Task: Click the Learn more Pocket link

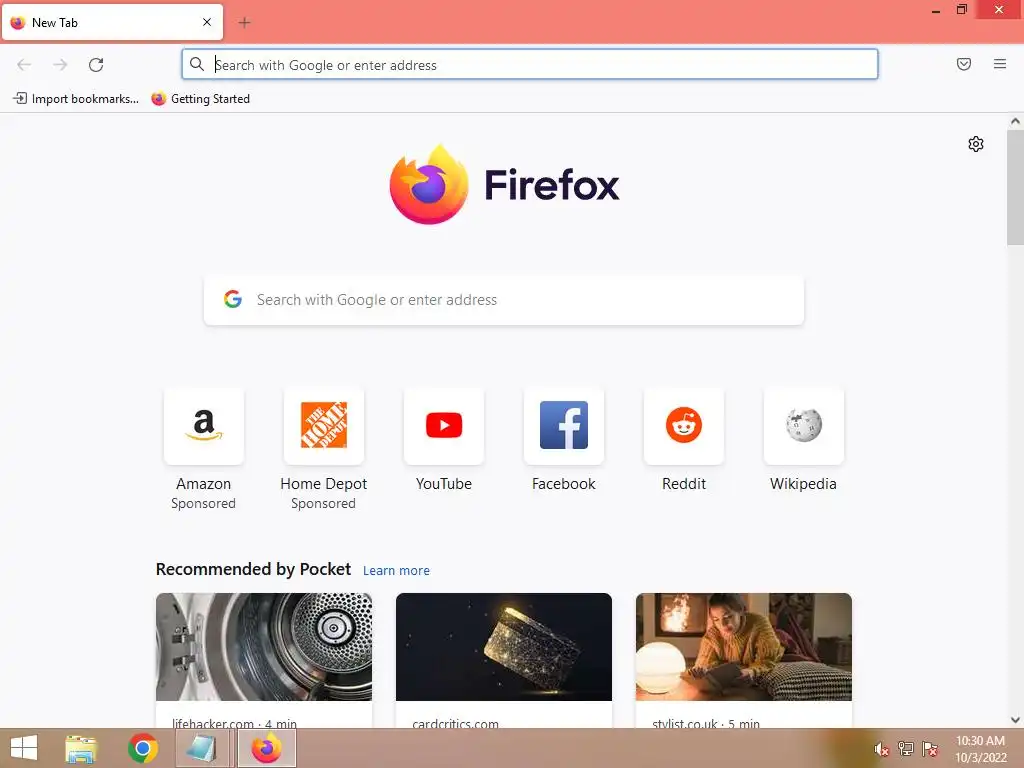Action: pyautogui.click(x=396, y=571)
